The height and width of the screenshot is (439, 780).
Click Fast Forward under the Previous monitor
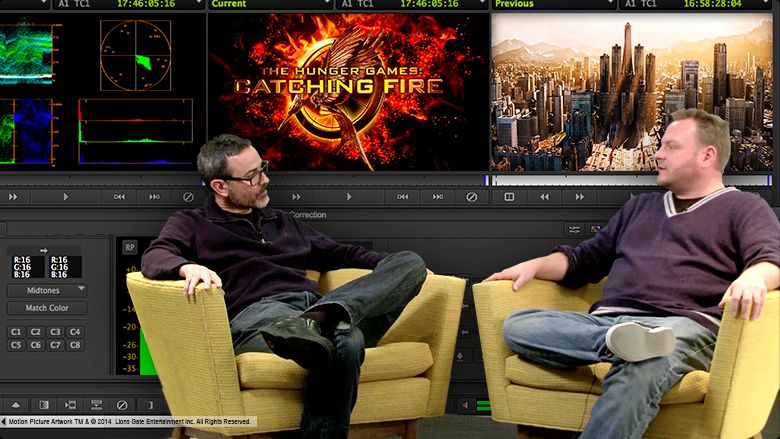click(x=580, y=197)
